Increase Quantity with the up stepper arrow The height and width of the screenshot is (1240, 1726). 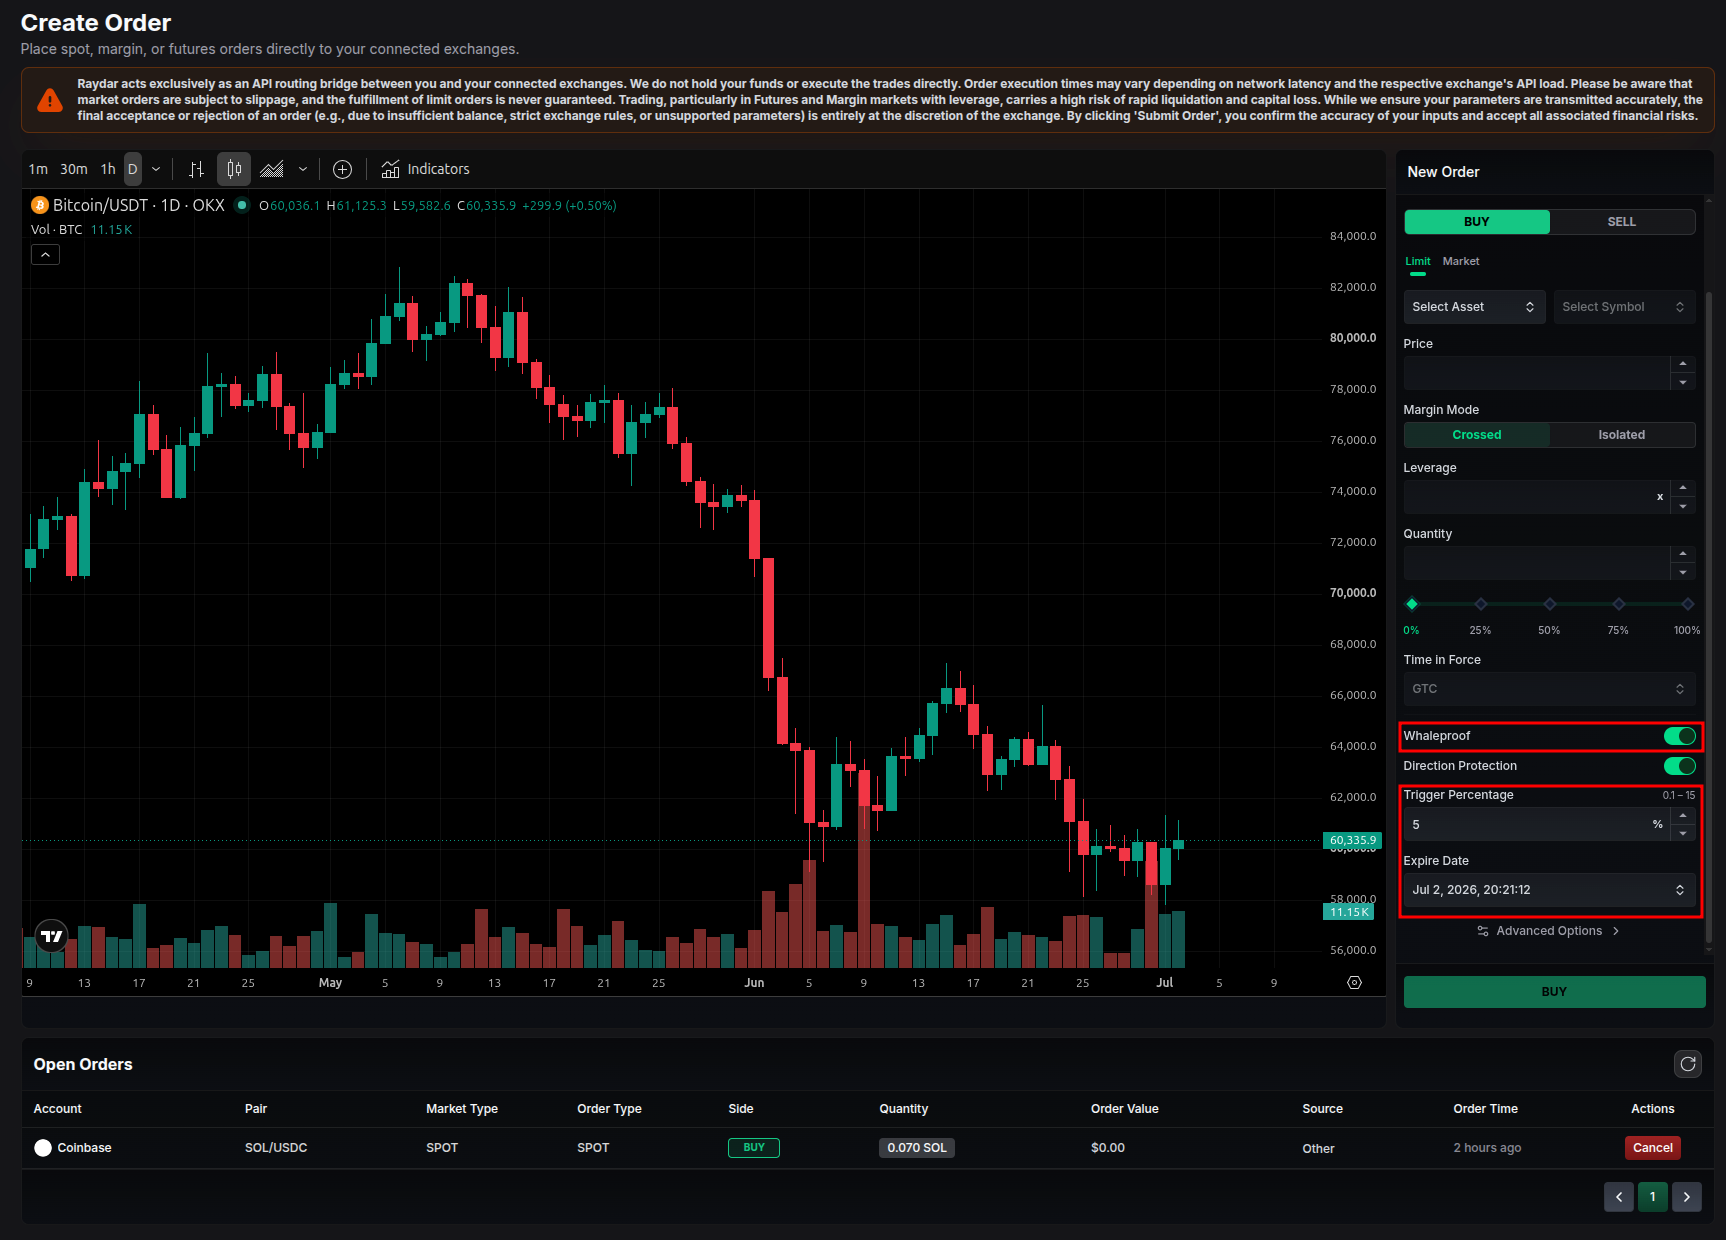point(1683,554)
